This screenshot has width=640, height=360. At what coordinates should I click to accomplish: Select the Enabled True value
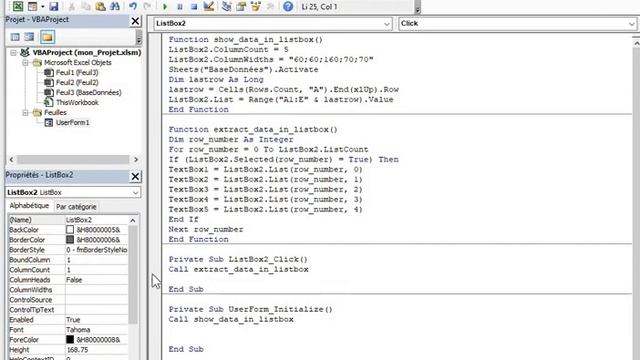pyautogui.click(x=96, y=320)
